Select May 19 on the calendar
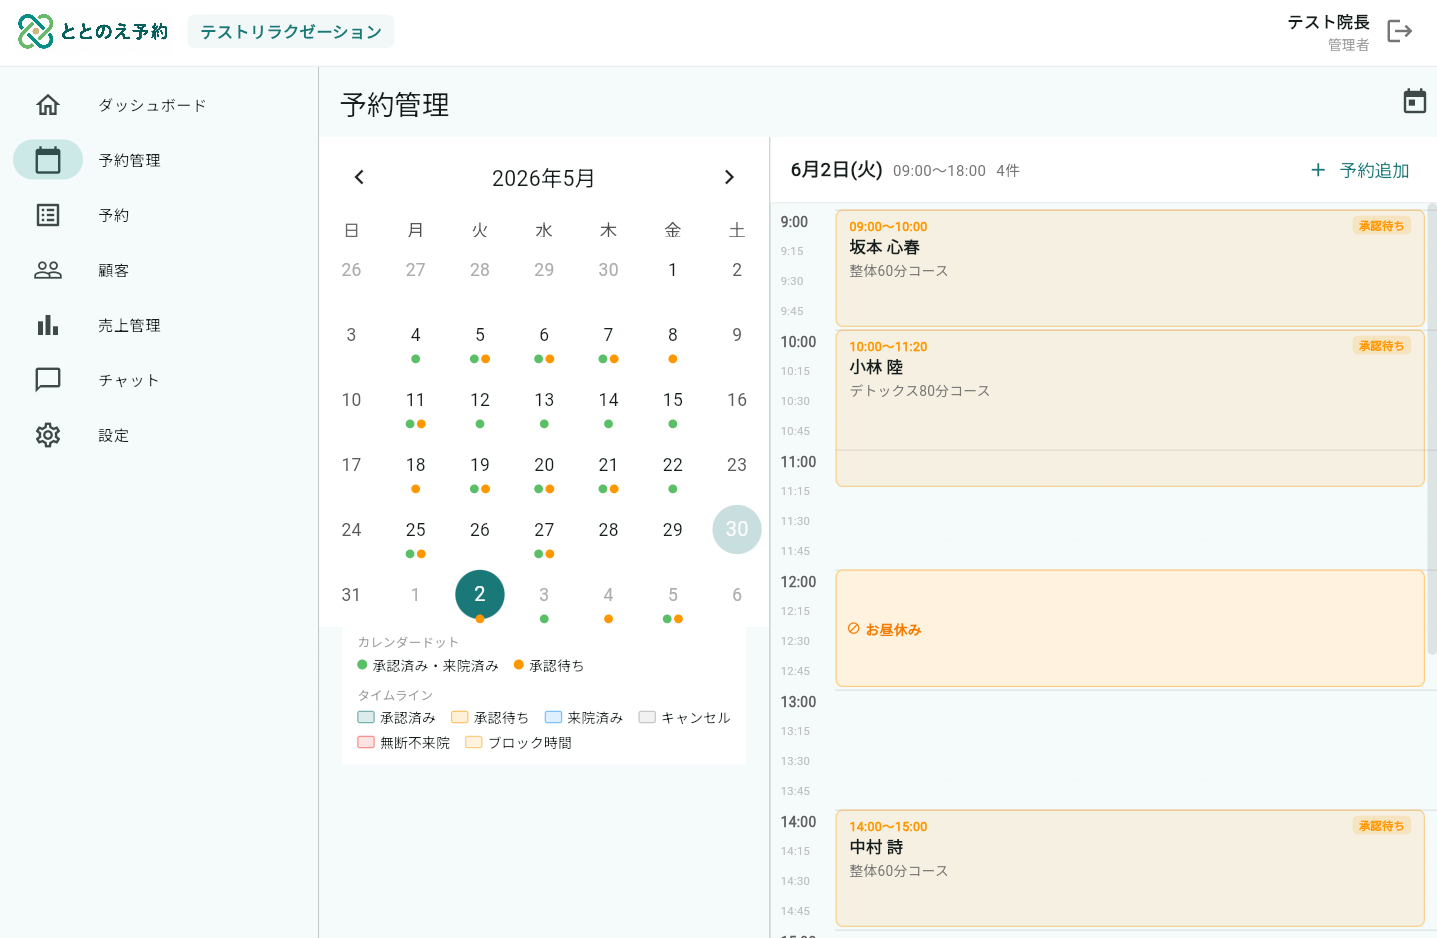Image resolution: width=1437 pixels, height=938 pixels. [480, 465]
